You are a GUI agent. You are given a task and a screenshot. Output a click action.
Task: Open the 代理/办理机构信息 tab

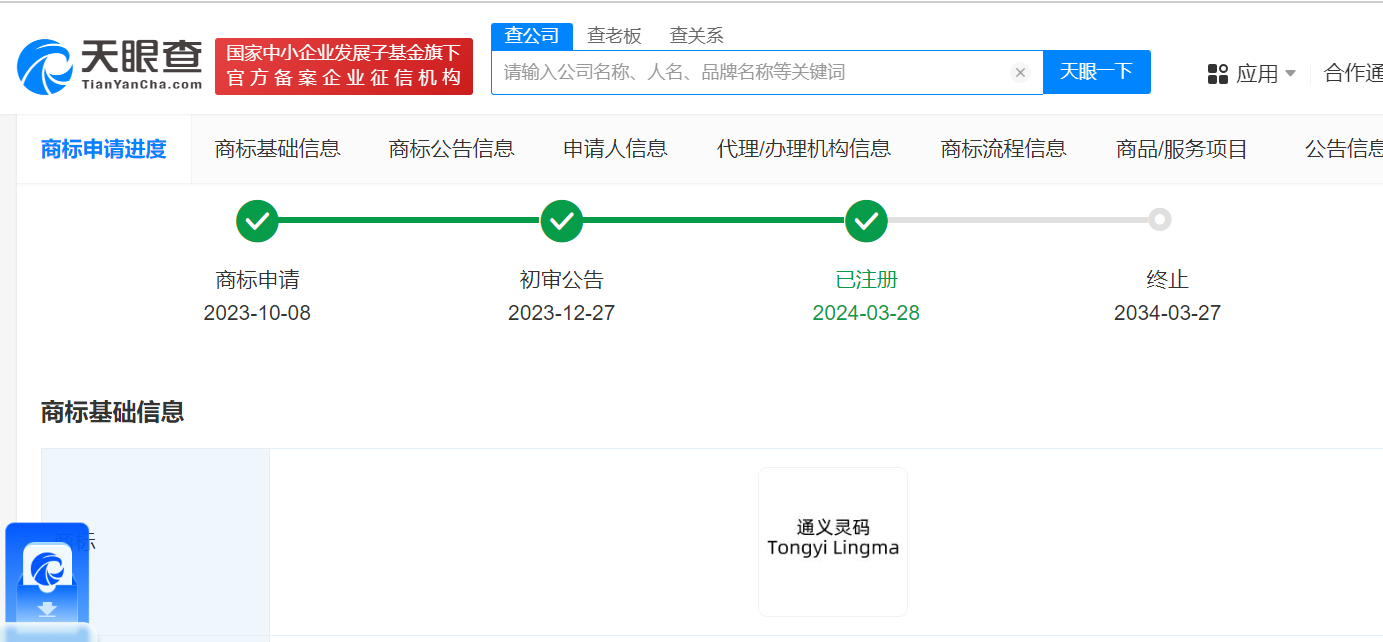[803, 149]
